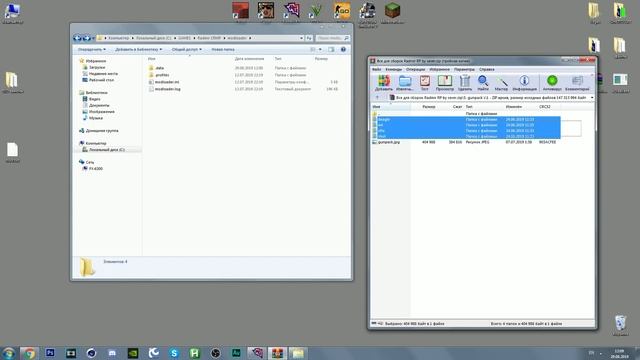The image size is (640, 360).
Task: Open the Команды menu in WinRAR
Action: [394, 69]
